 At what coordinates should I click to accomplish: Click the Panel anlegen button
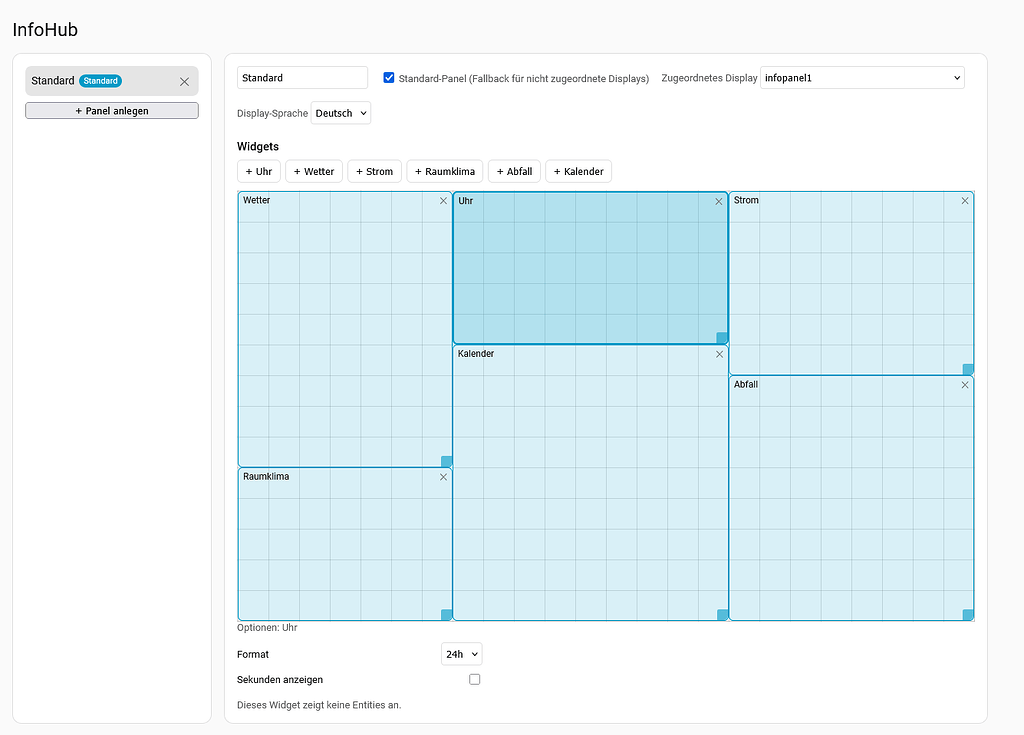pyautogui.click(x=112, y=111)
